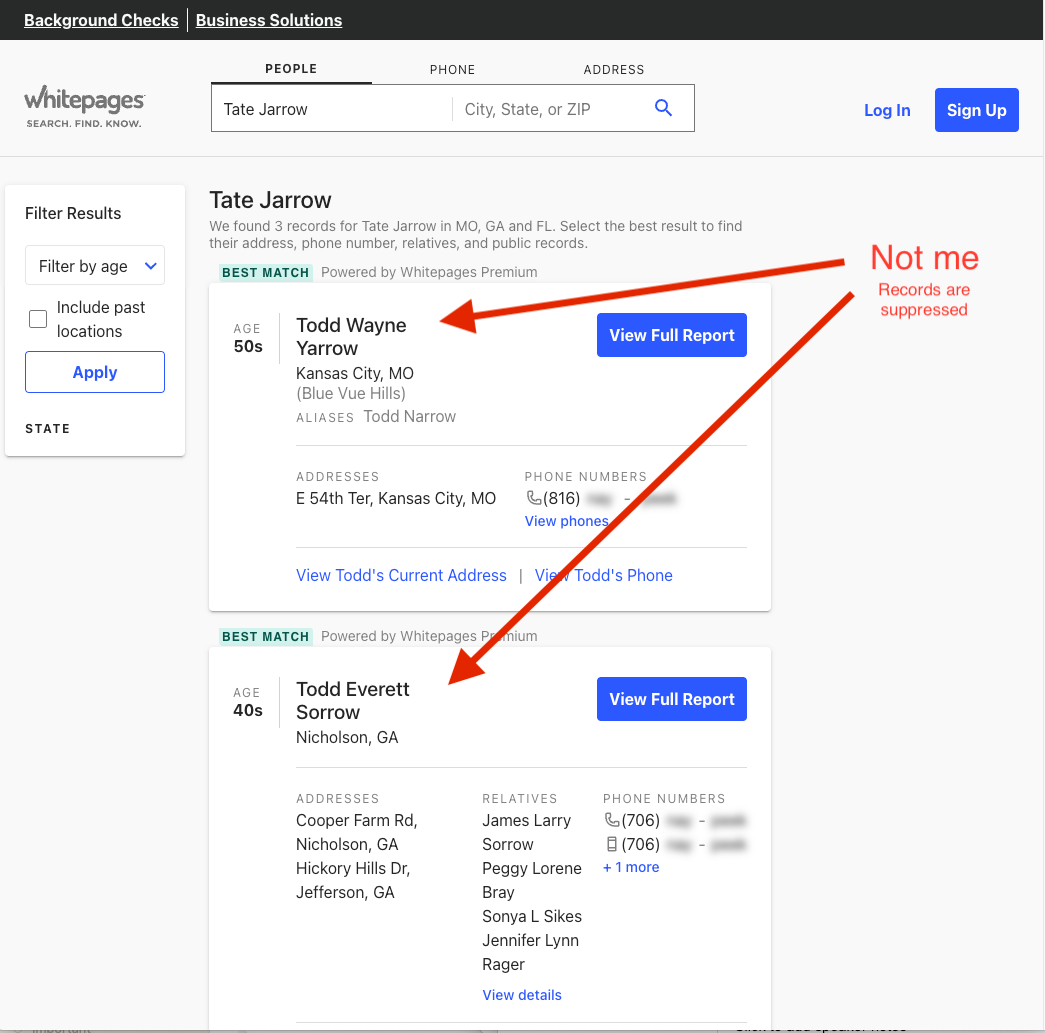
Task: Click Kansas City, MO location text
Action: point(355,373)
